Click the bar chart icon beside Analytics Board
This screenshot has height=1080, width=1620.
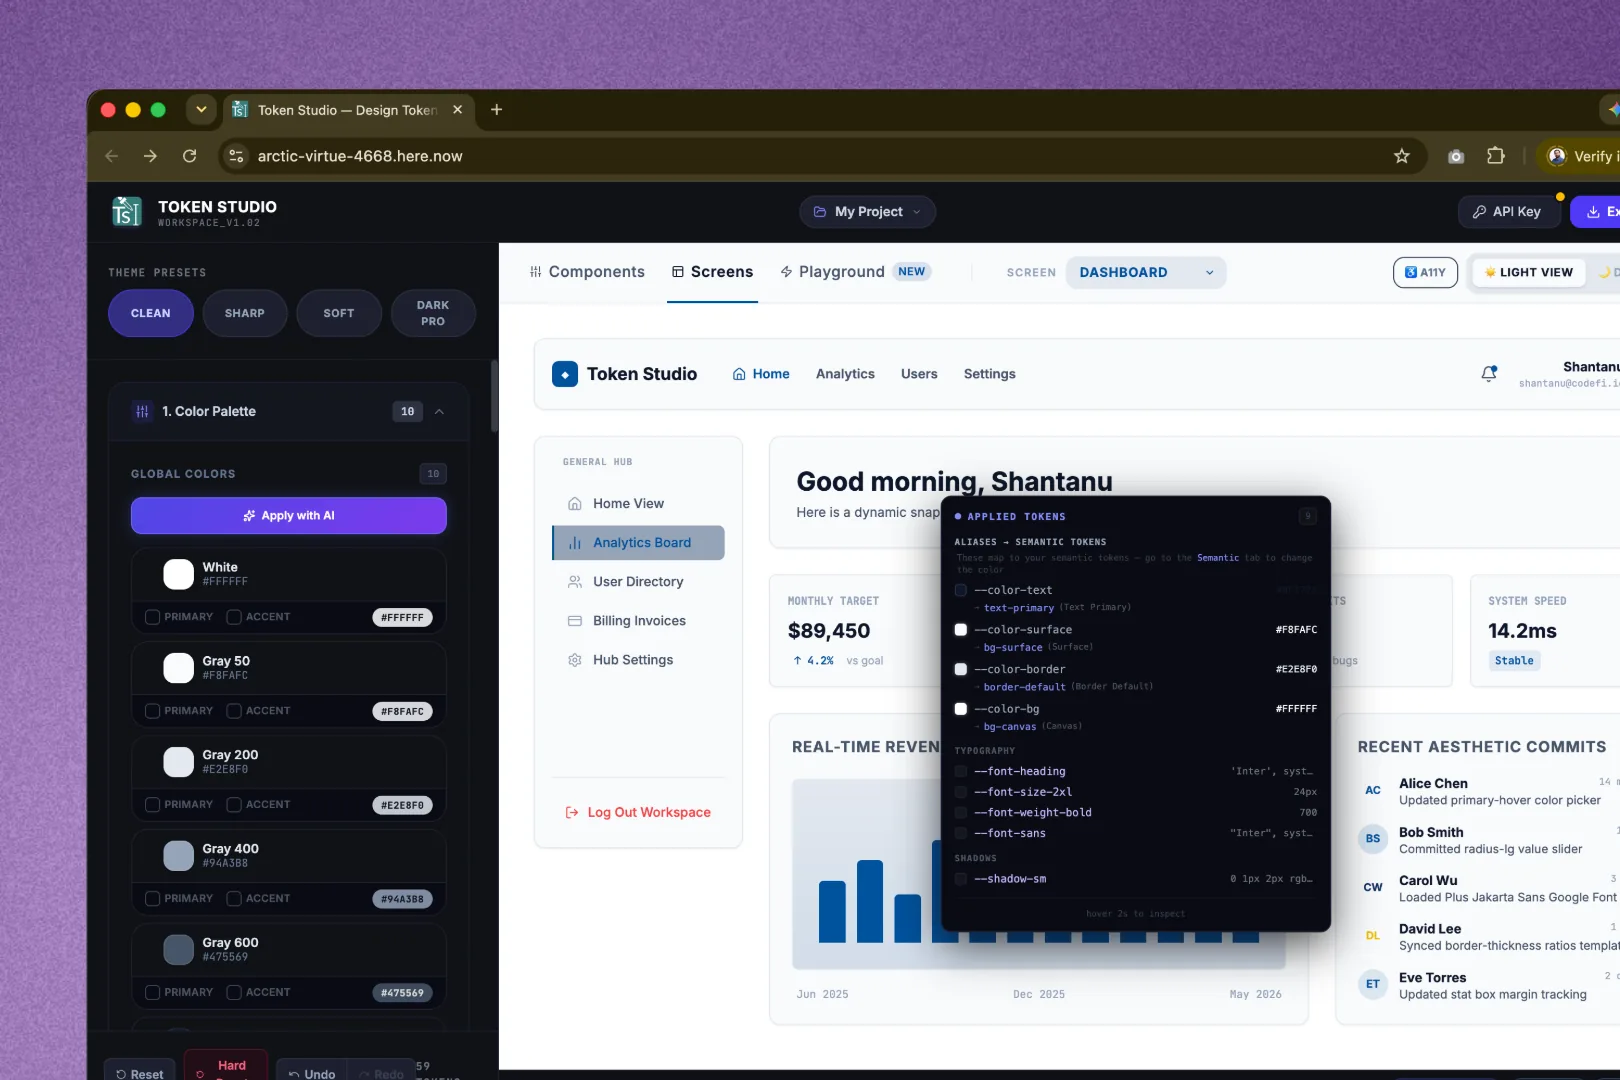point(575,543)
